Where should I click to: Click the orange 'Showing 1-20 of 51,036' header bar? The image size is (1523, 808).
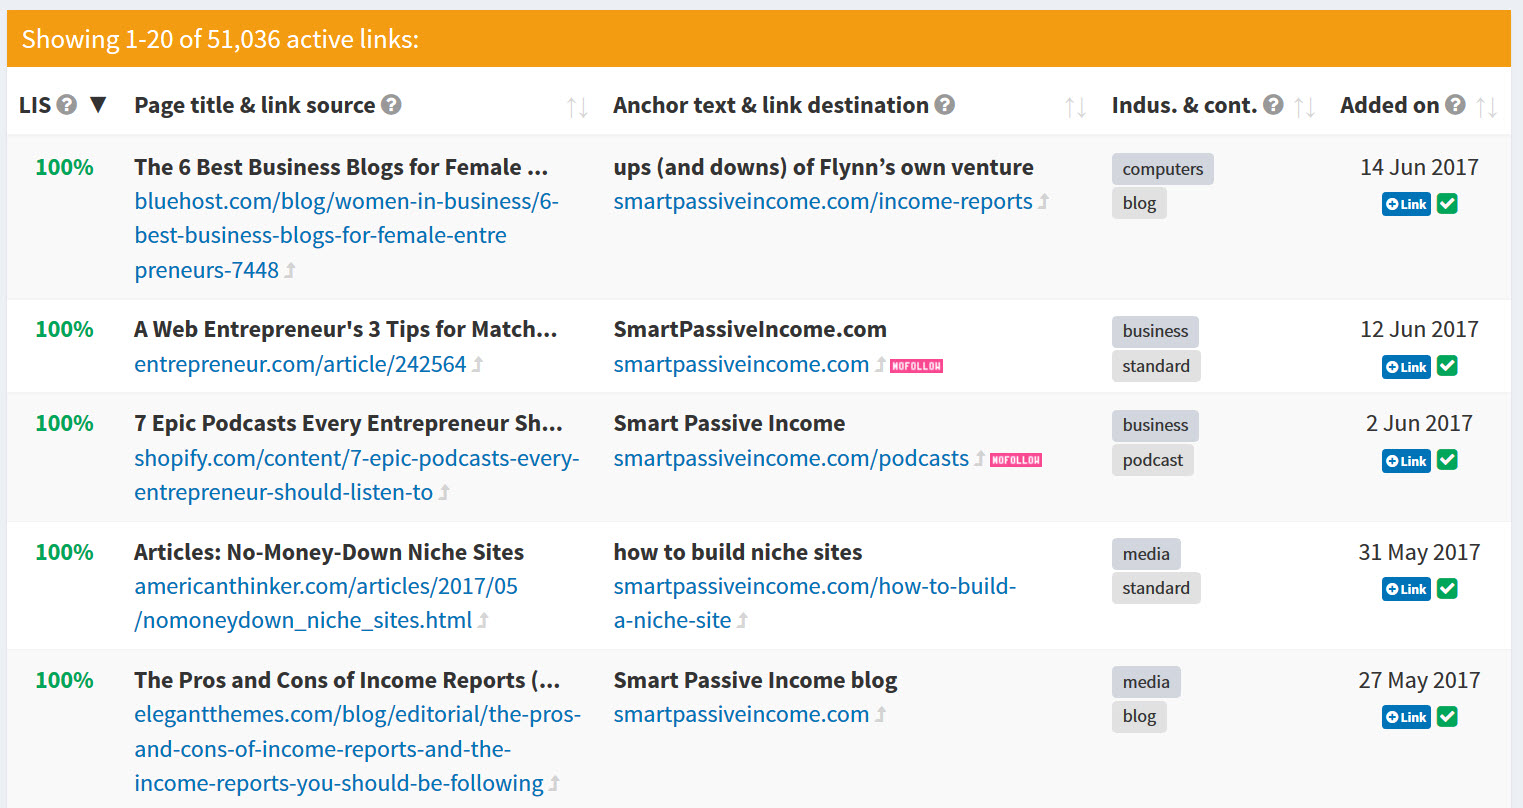point(758,39)
